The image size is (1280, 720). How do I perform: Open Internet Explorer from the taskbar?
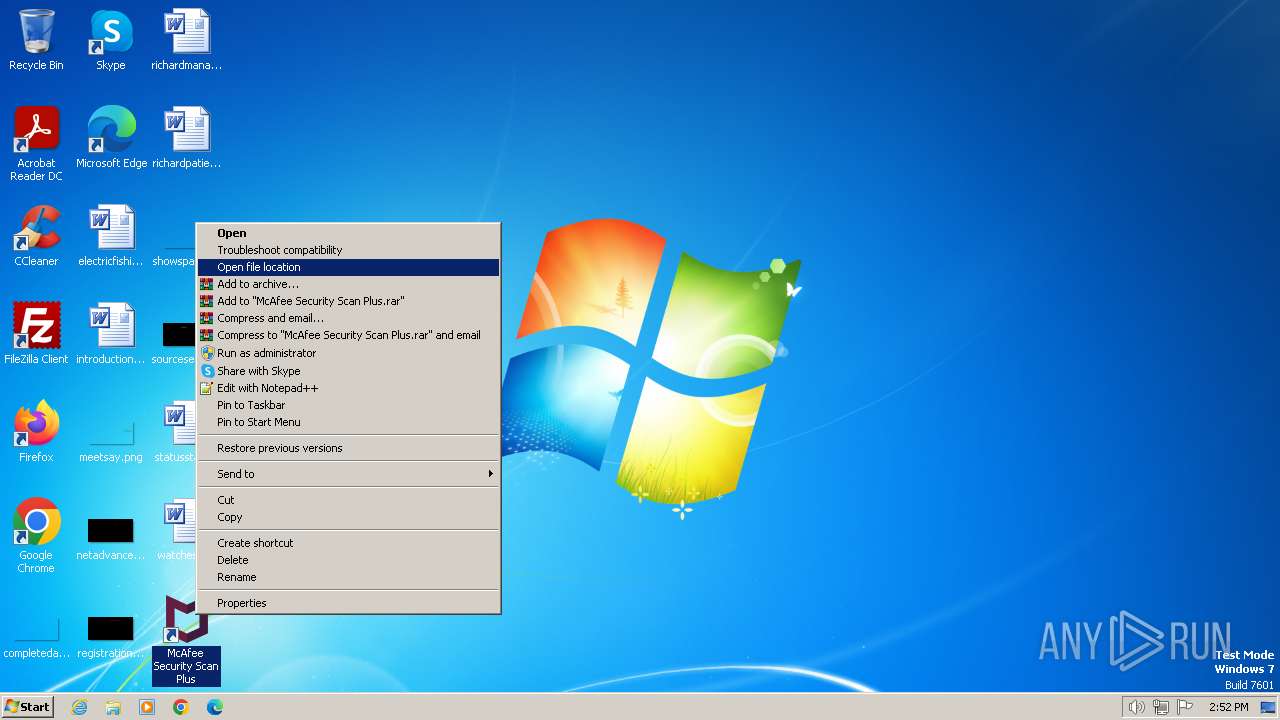(79, 707)
